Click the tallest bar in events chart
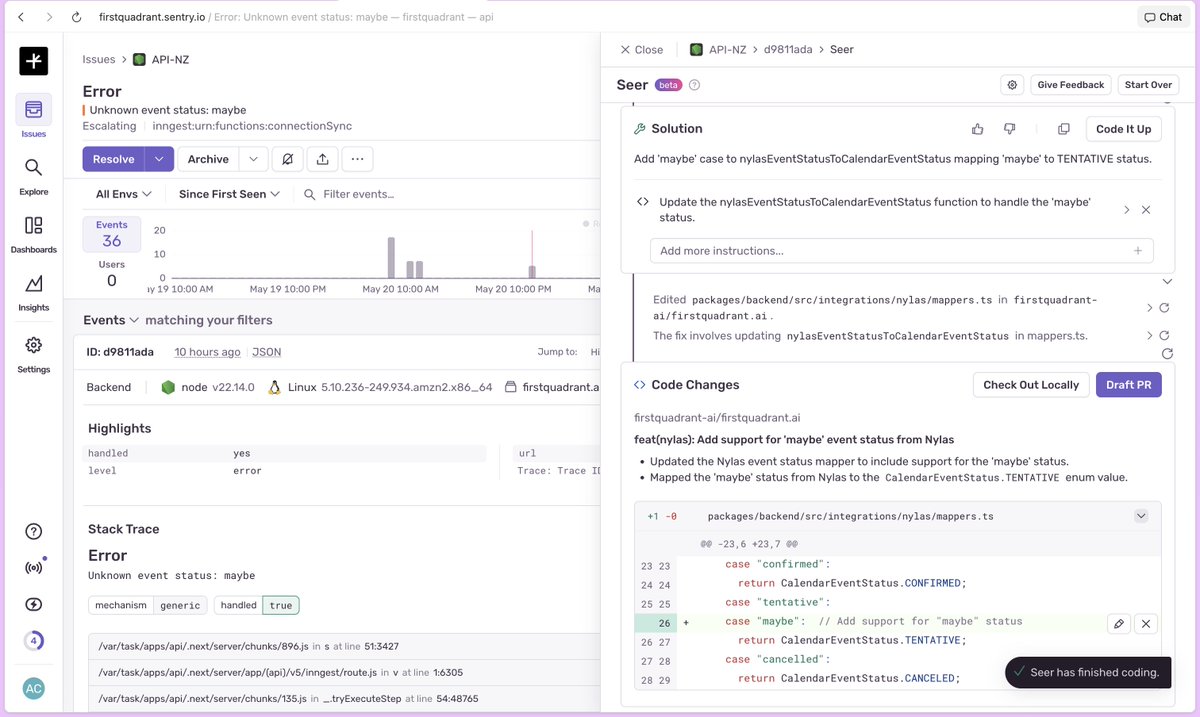 tap(391, 258)
